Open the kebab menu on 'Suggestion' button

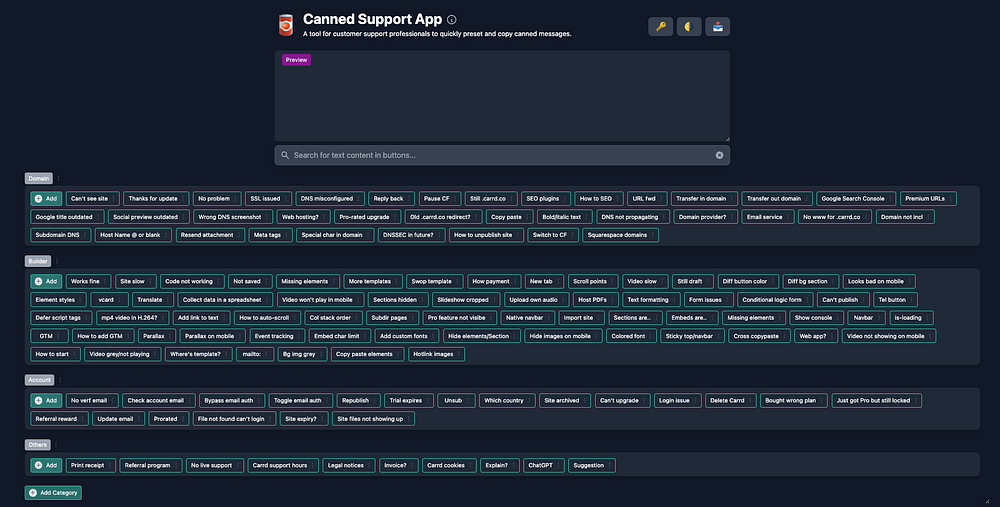(610, 465)
